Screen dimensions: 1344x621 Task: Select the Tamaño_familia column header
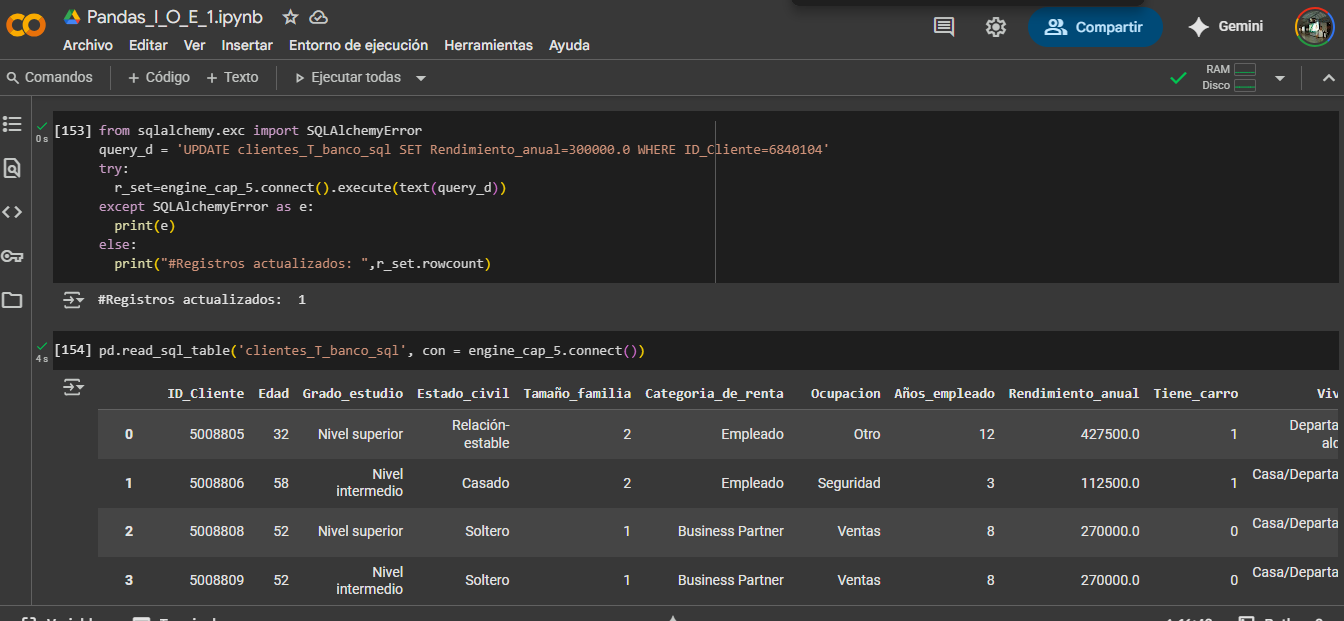pyautogui.click(x=577, y=393)
